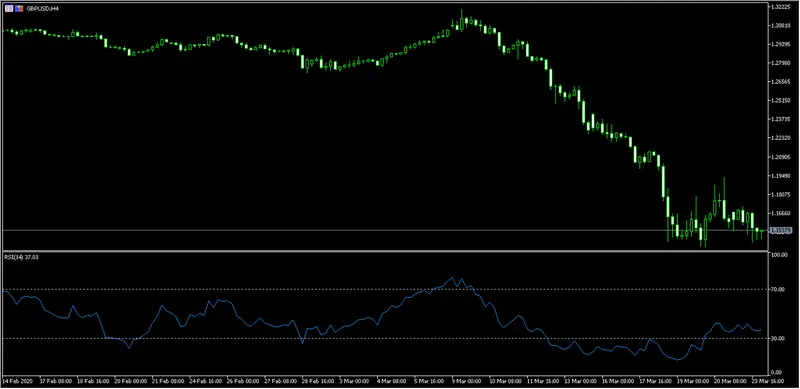Click the flag icon beside GBPUSD title

tap(19, 9)
